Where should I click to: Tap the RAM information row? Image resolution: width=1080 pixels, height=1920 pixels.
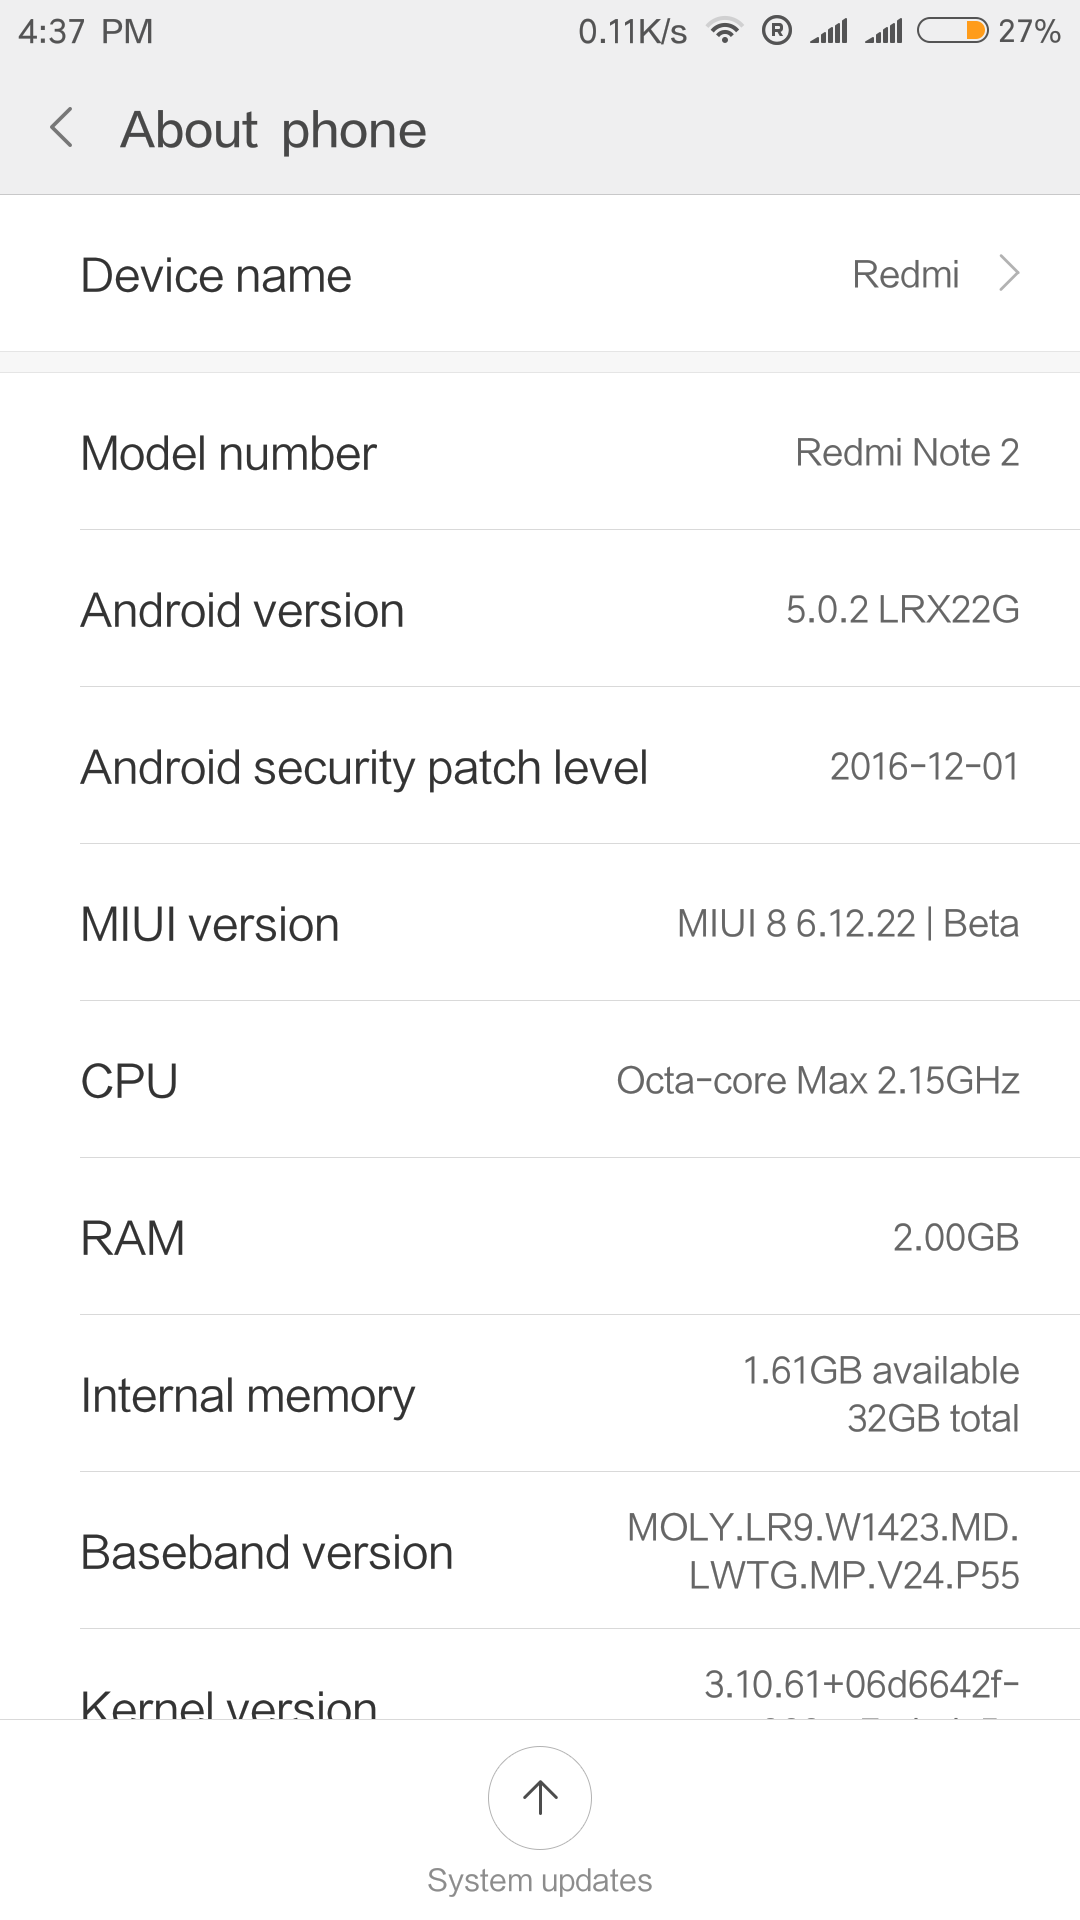click(x=540, y=1238)
